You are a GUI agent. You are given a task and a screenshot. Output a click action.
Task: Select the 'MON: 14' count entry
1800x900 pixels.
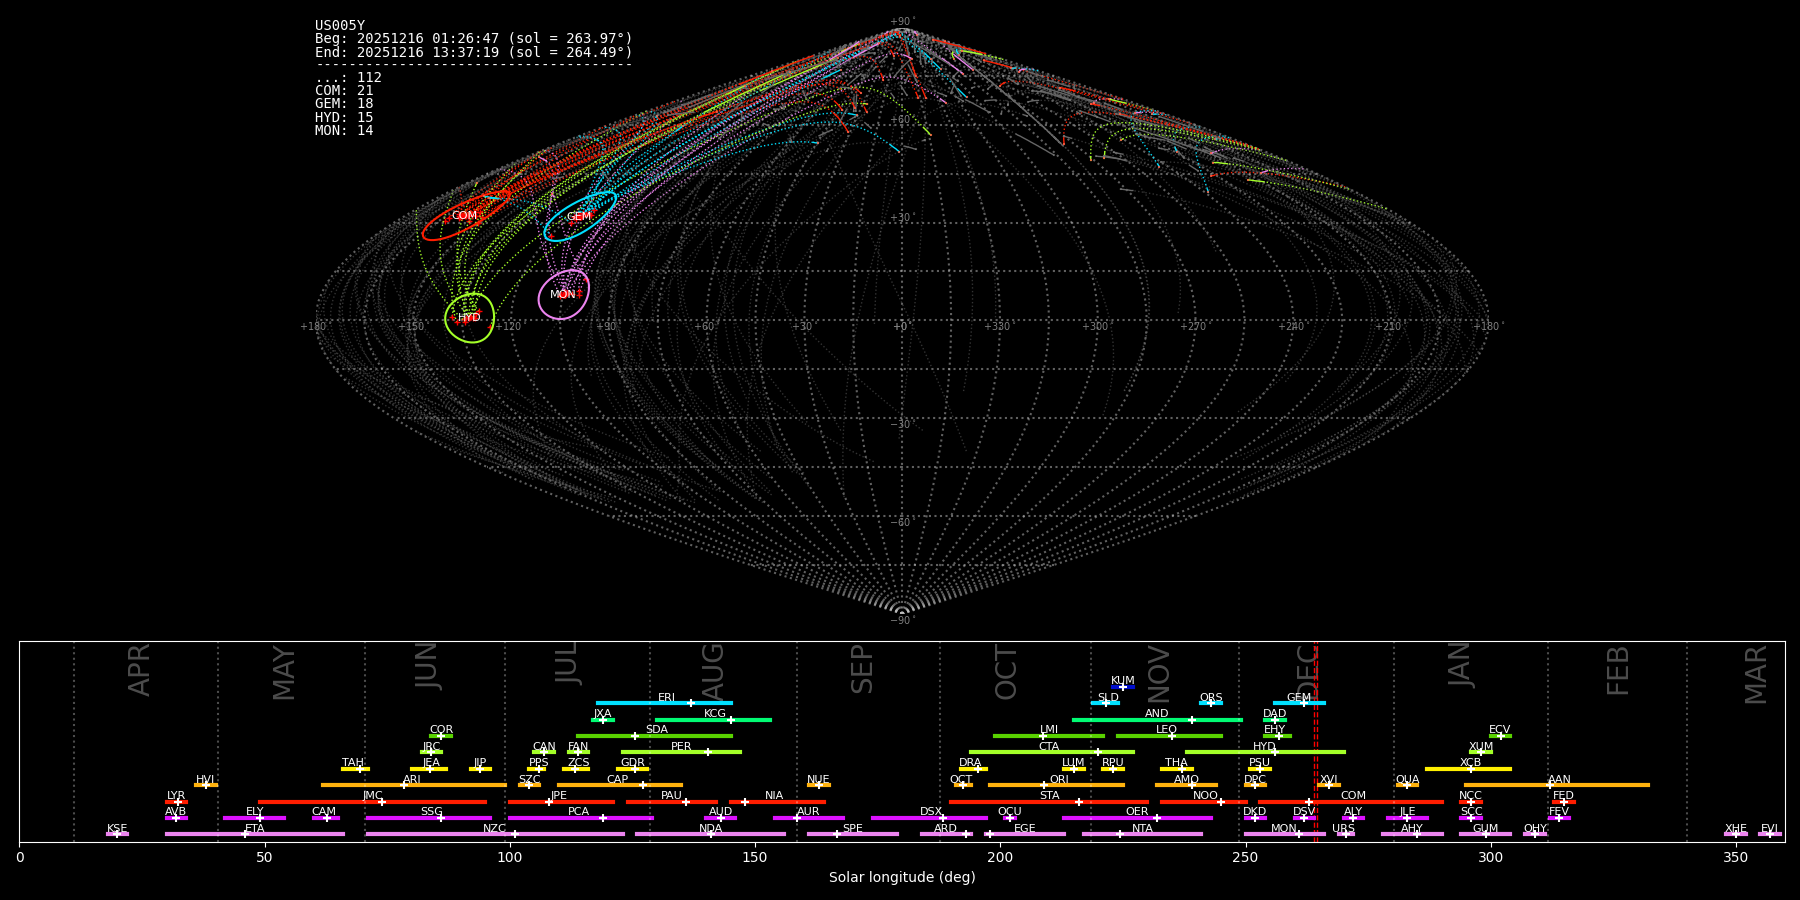[344, 131]
